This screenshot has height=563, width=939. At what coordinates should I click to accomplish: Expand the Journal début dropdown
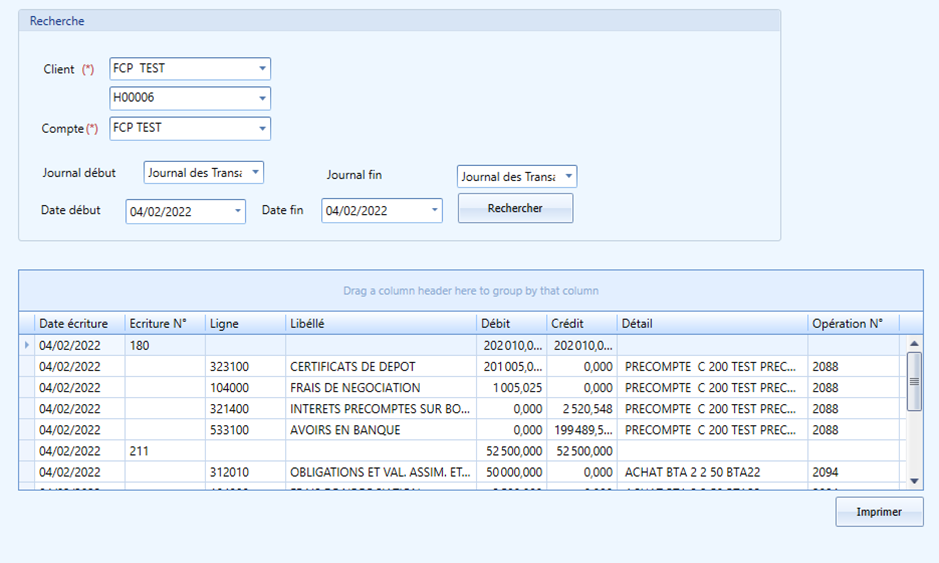(x=256, y=172)
